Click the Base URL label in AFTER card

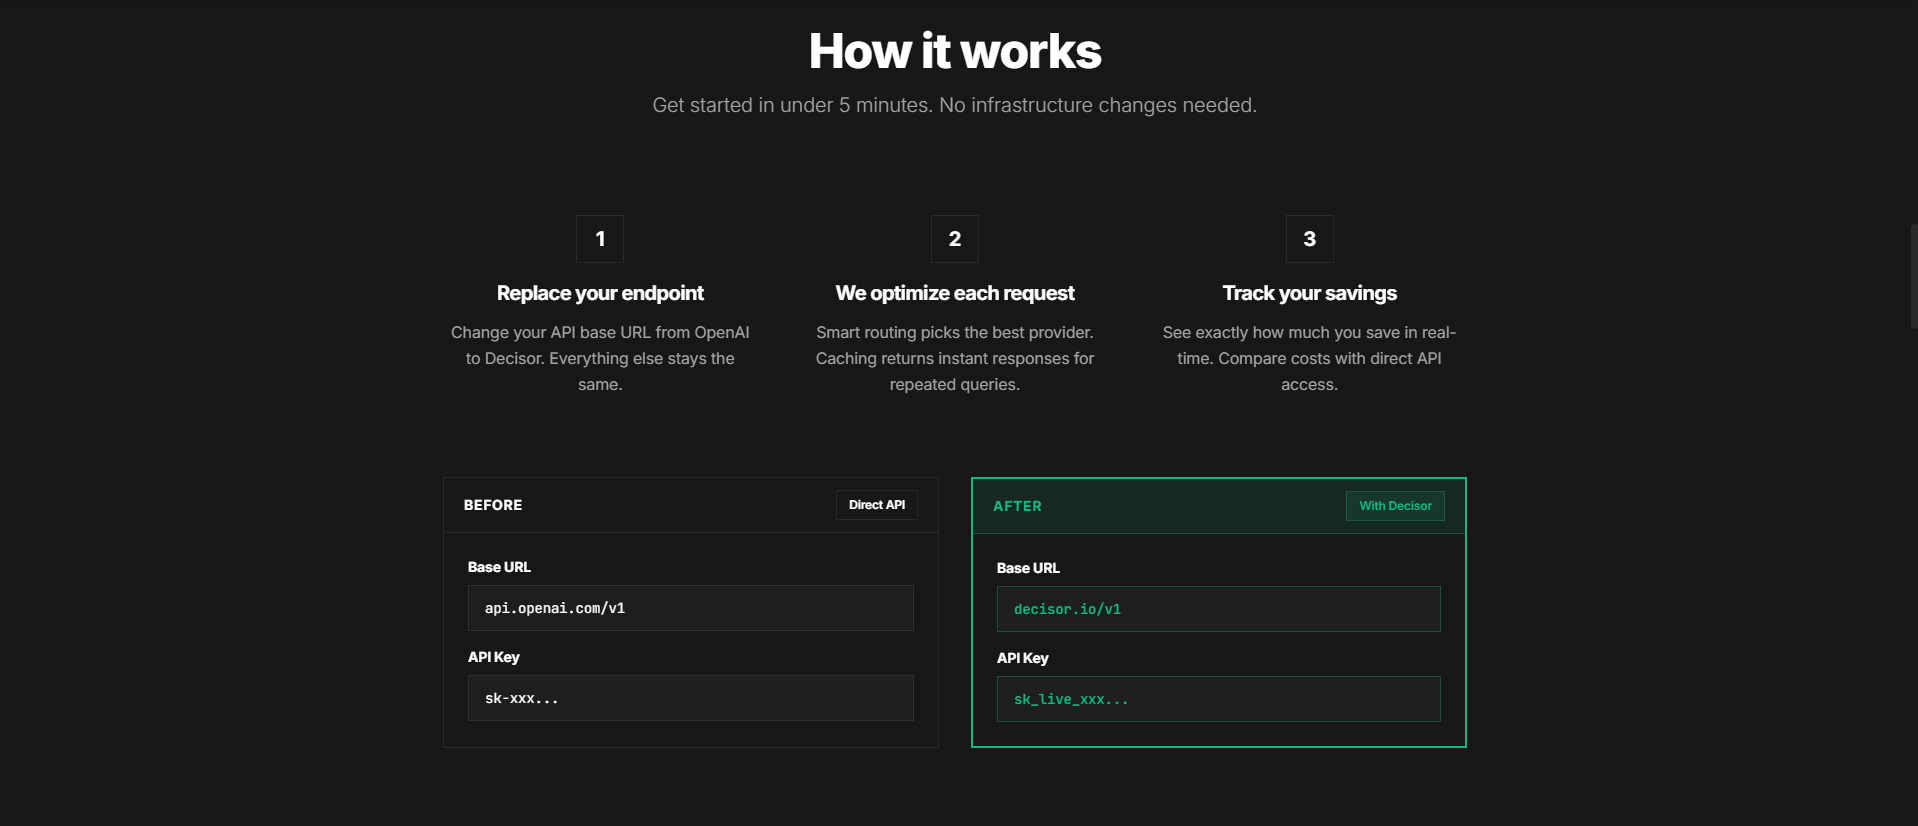1028,568
